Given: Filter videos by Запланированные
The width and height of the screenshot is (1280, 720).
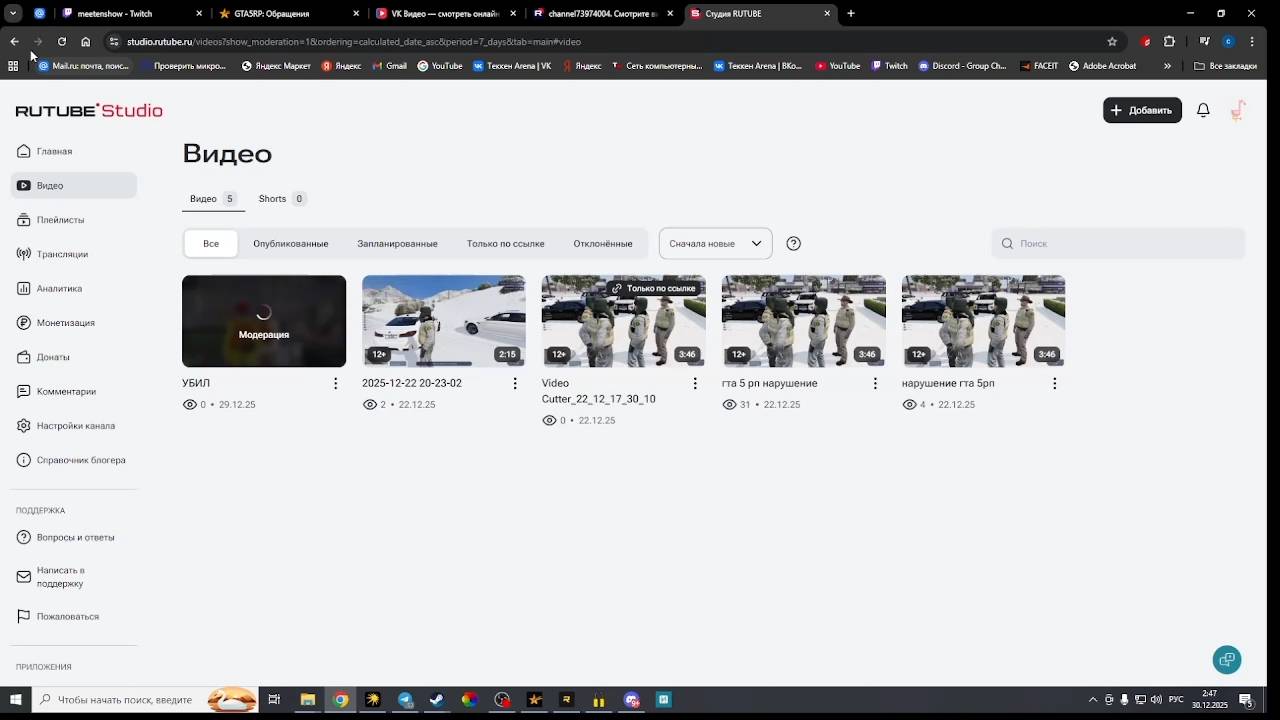Looking at the screenshot, I should (x=397, y=244).
